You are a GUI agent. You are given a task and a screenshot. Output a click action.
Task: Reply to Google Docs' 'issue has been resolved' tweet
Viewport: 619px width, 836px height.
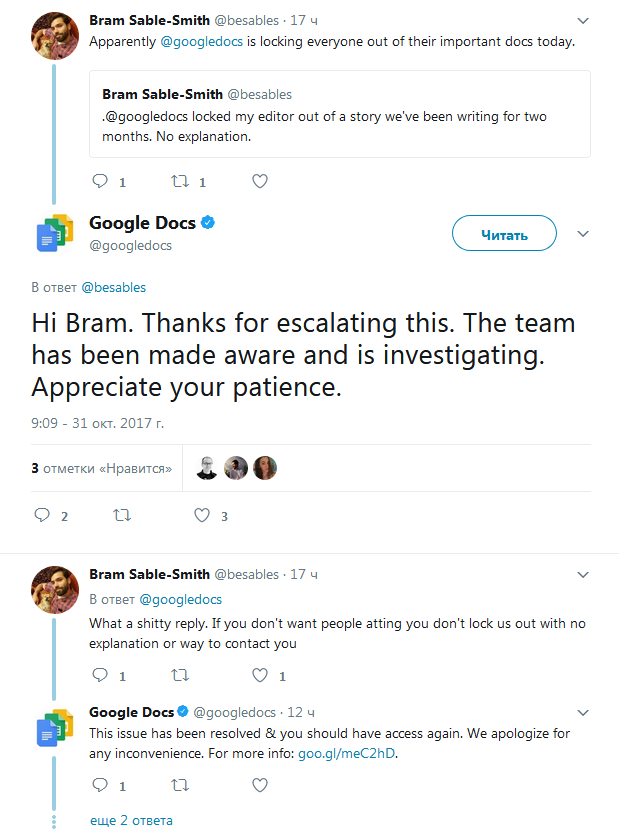pos(100,786)
